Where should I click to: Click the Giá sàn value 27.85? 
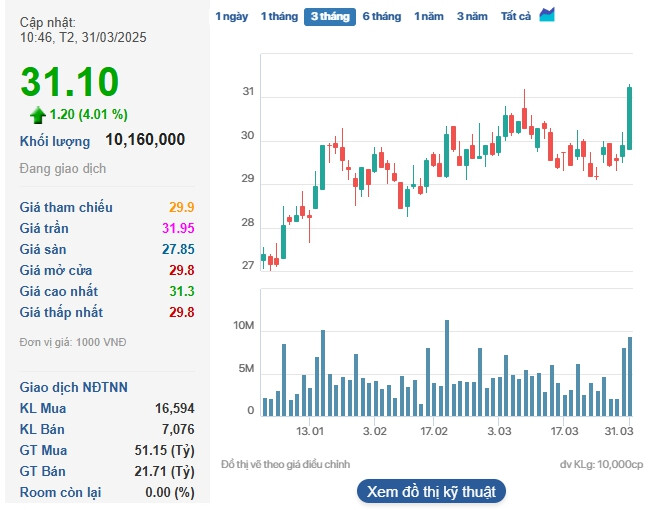[175, 249]
